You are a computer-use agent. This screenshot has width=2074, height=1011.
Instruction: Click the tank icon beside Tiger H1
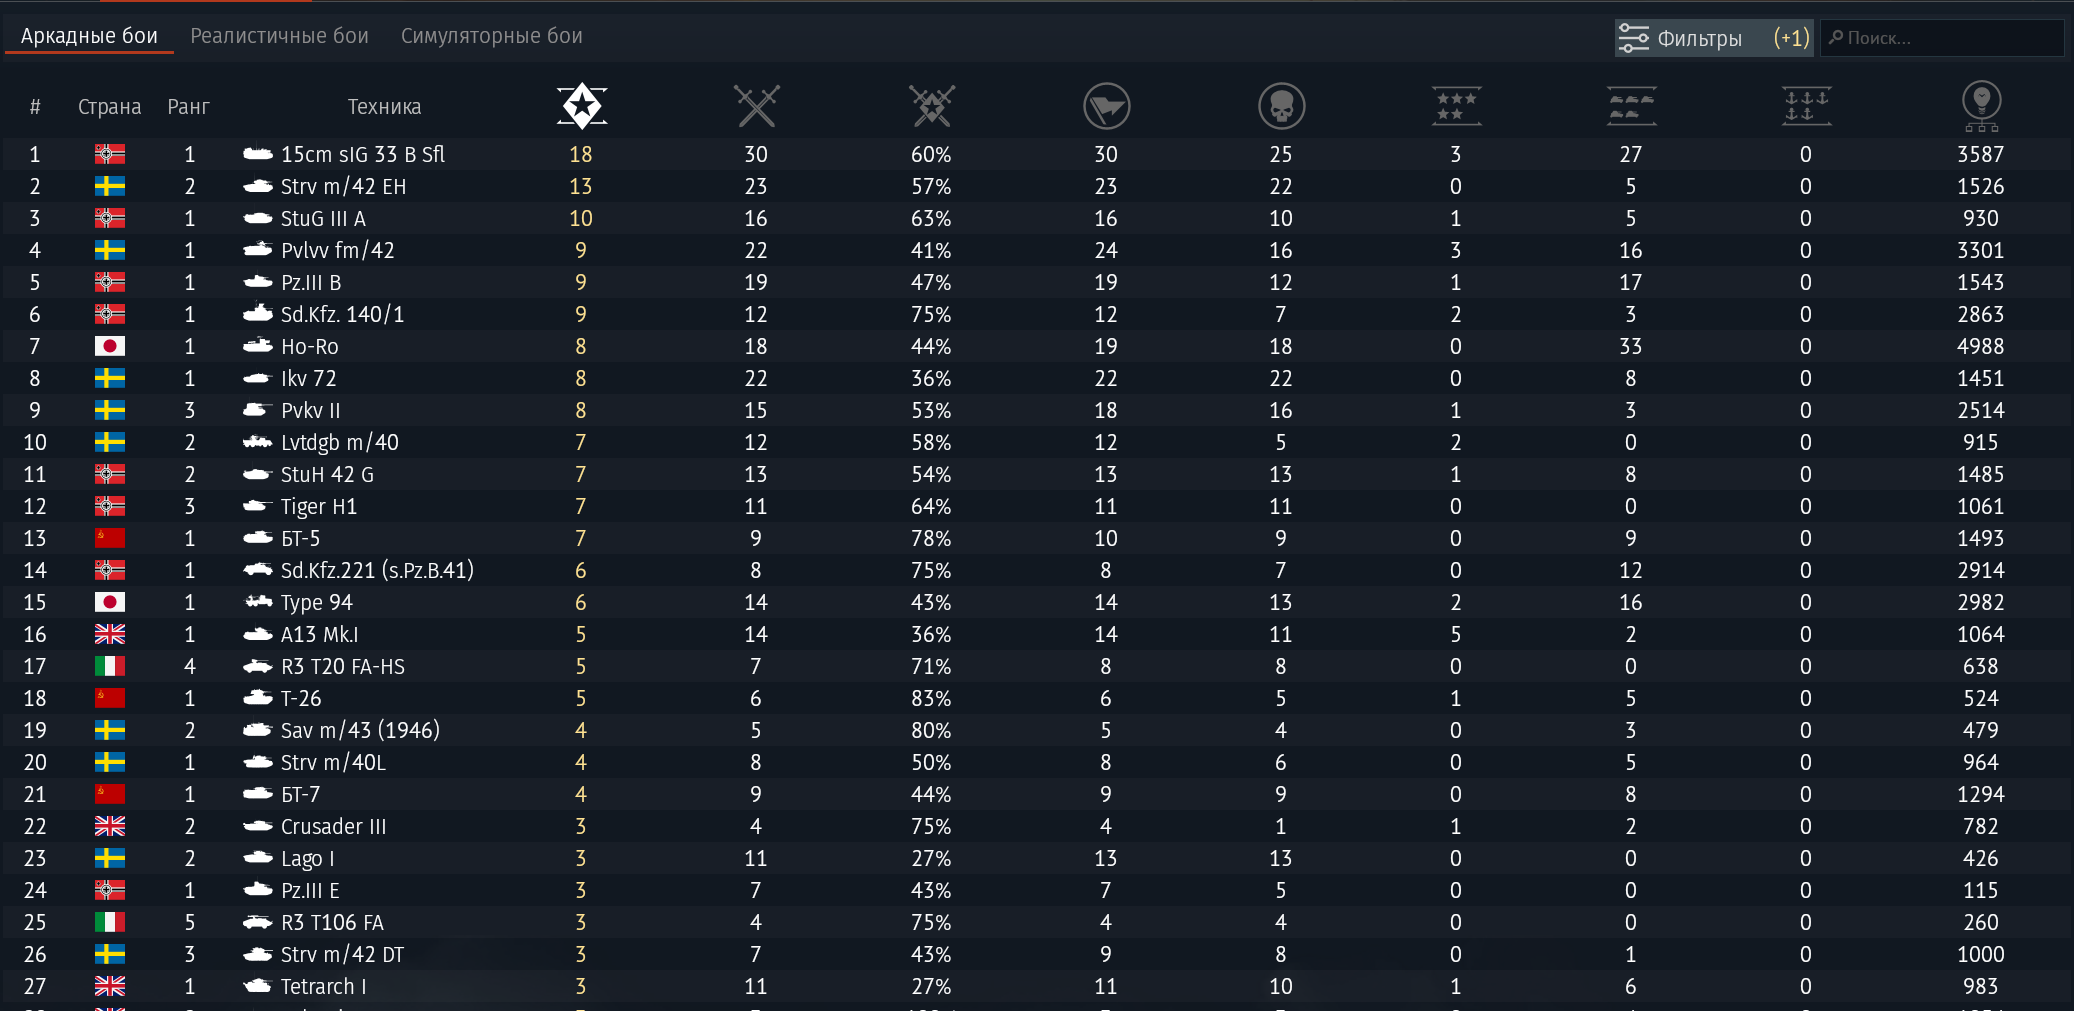(x=258, y=506)
